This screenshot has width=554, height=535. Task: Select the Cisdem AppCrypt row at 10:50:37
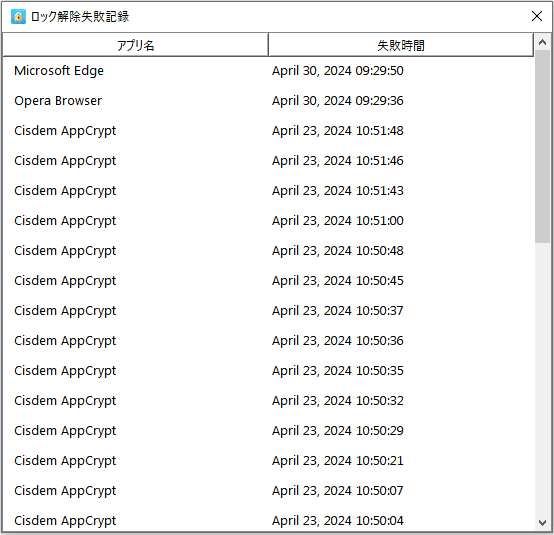click(268, 311)
